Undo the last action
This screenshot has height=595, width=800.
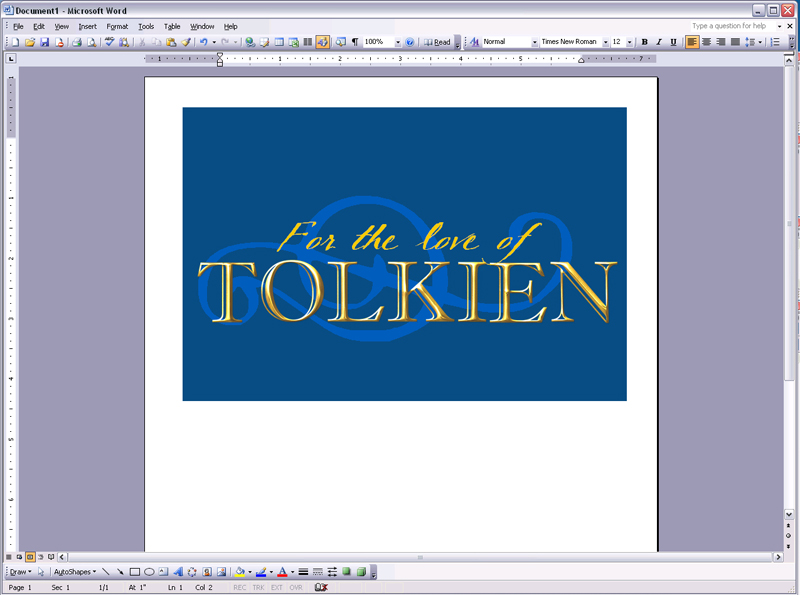point(204,42)
